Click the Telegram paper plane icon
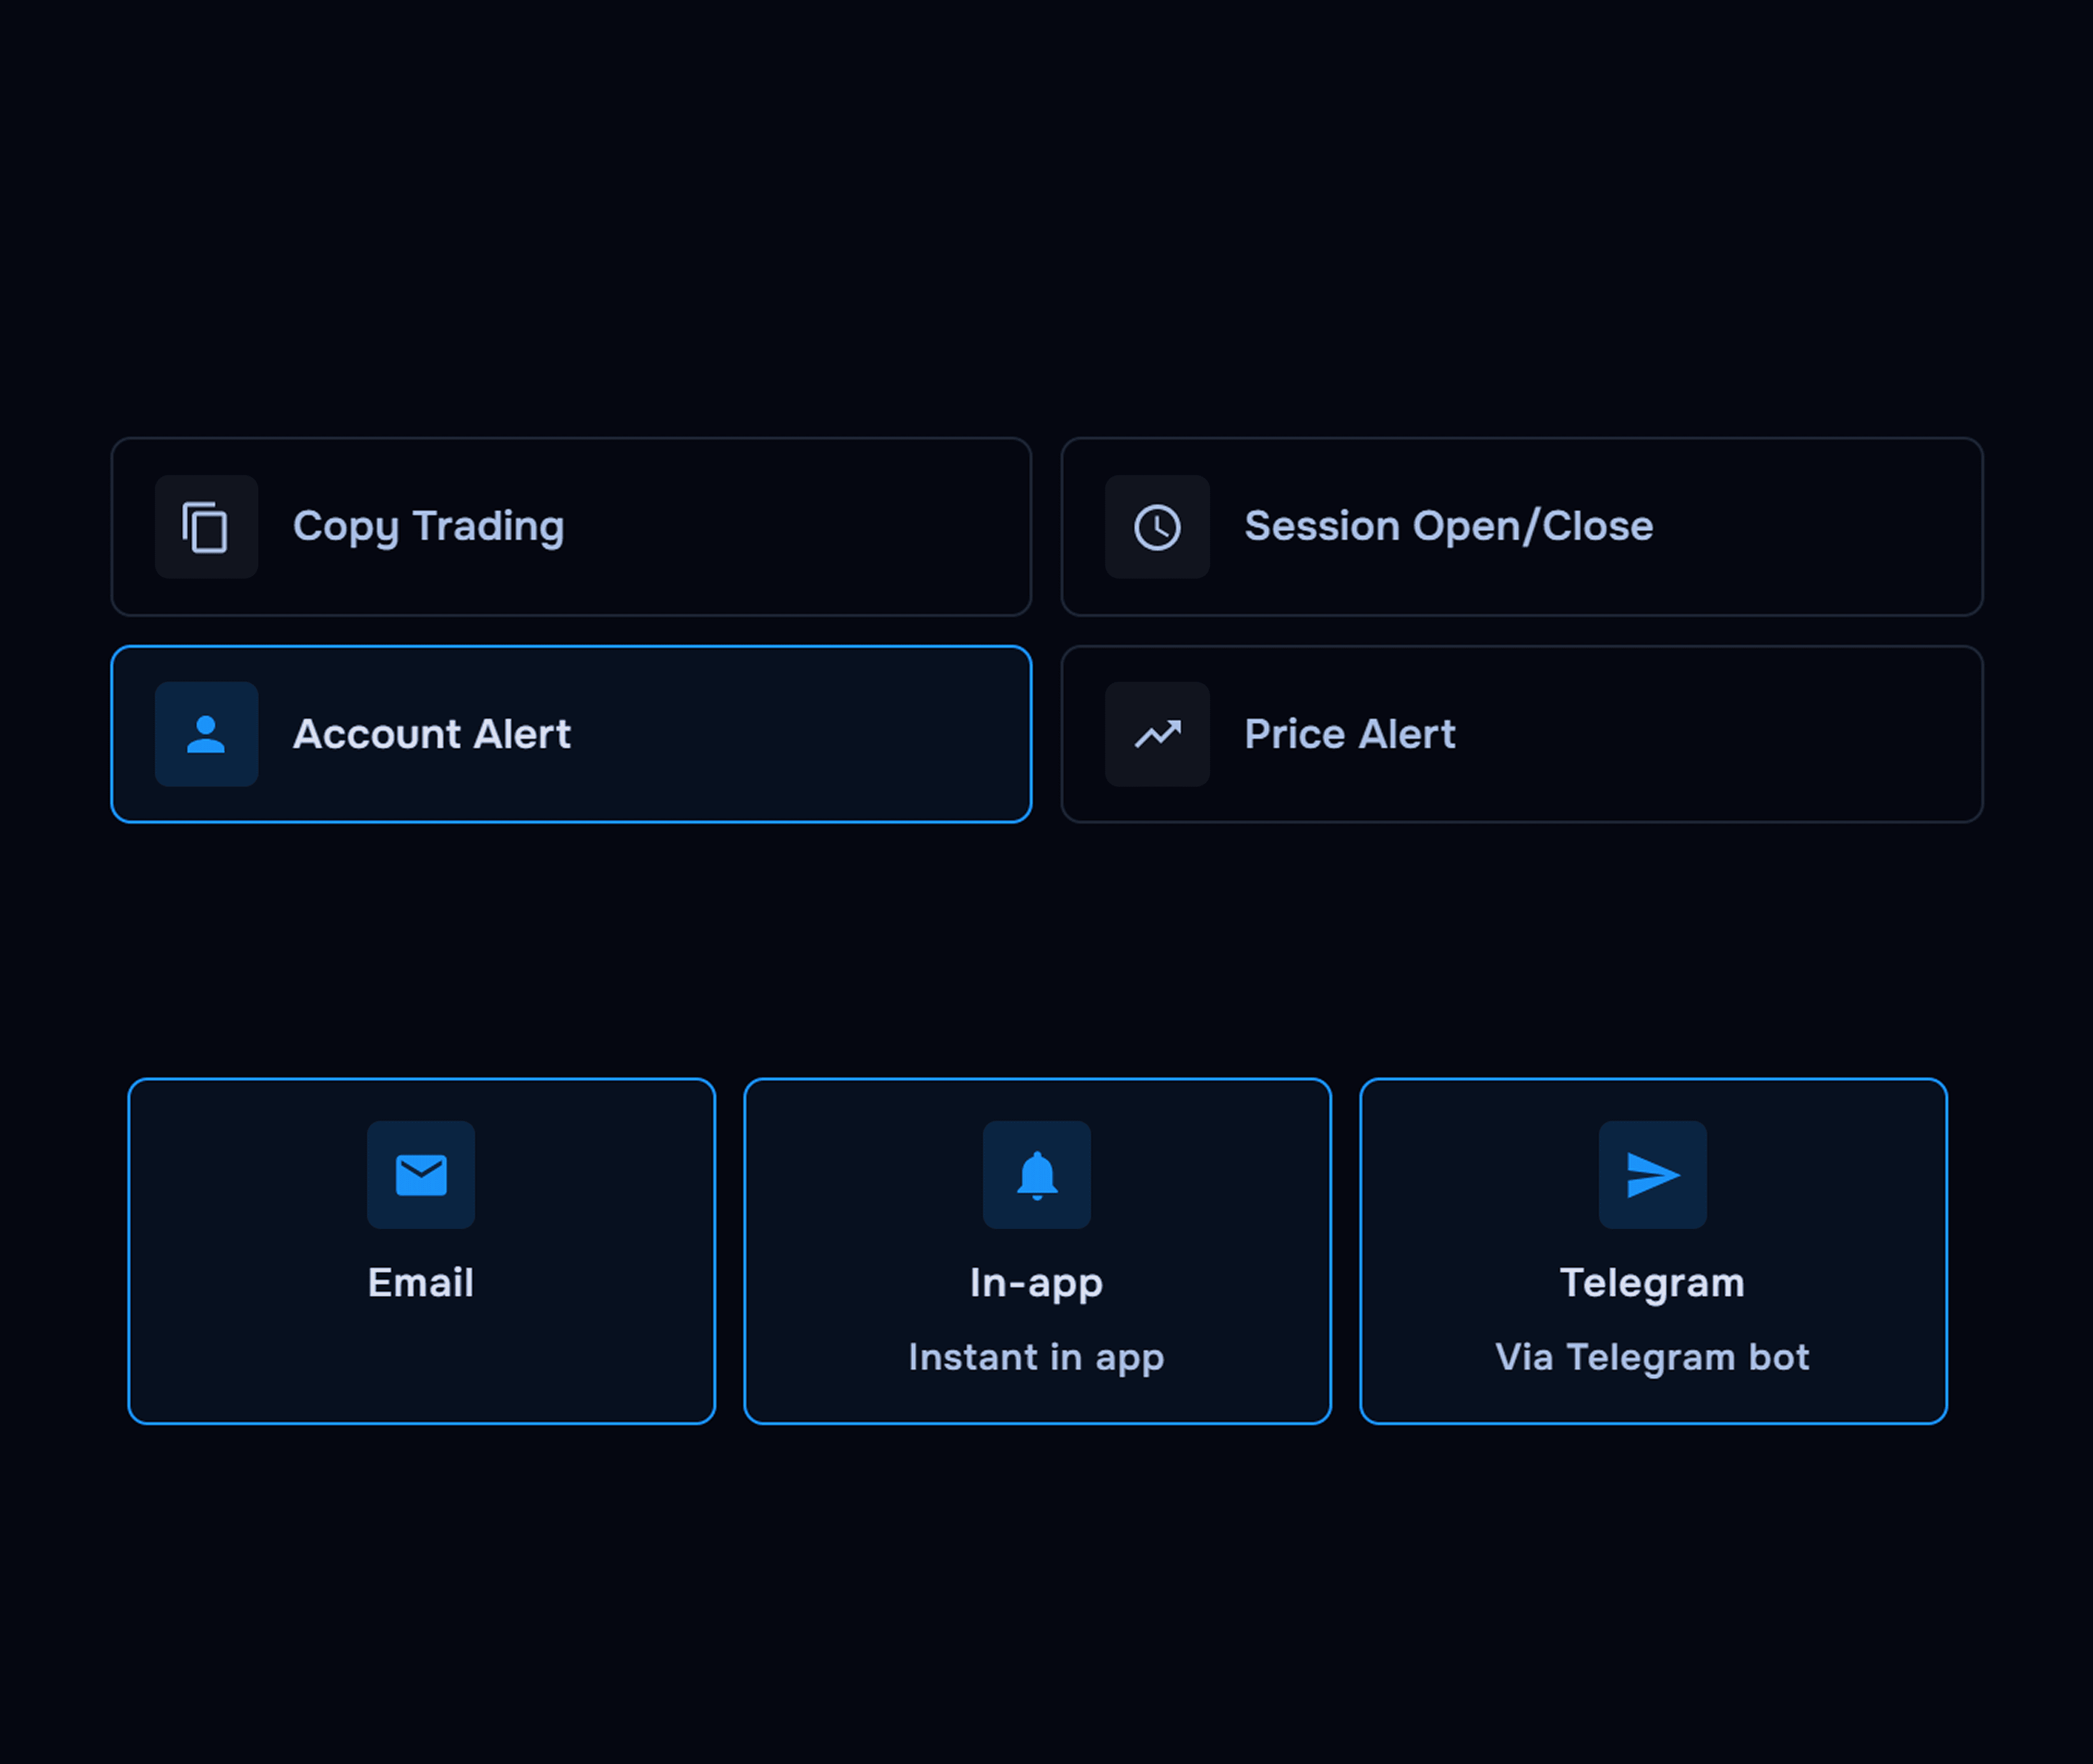Screen dimensions: 2093x1764 coord(1652,1175)
